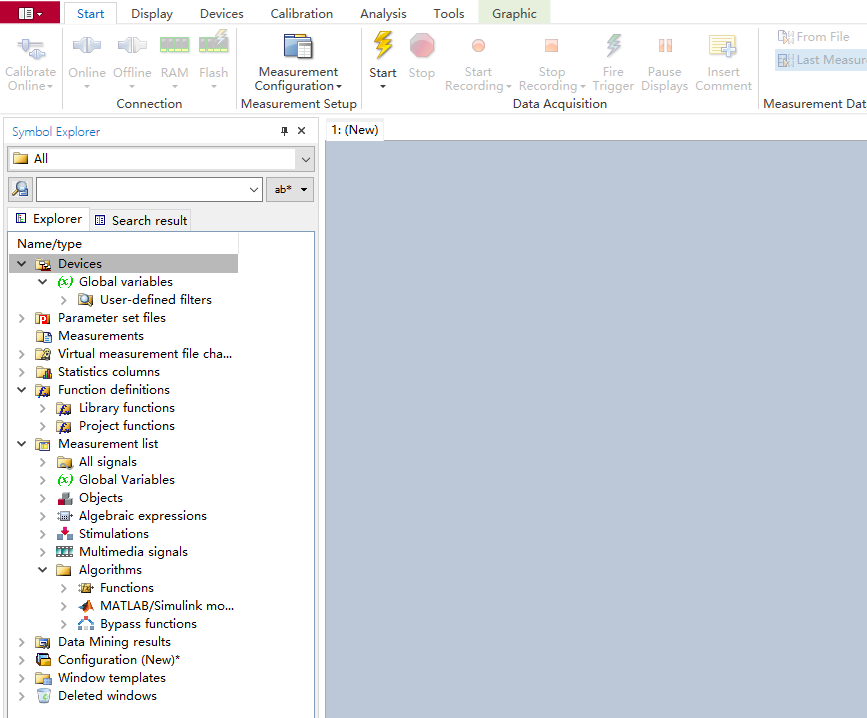This screenshot has height=718, width=867.
Task: Expand User-defined filters node
Action: point(64,300)
